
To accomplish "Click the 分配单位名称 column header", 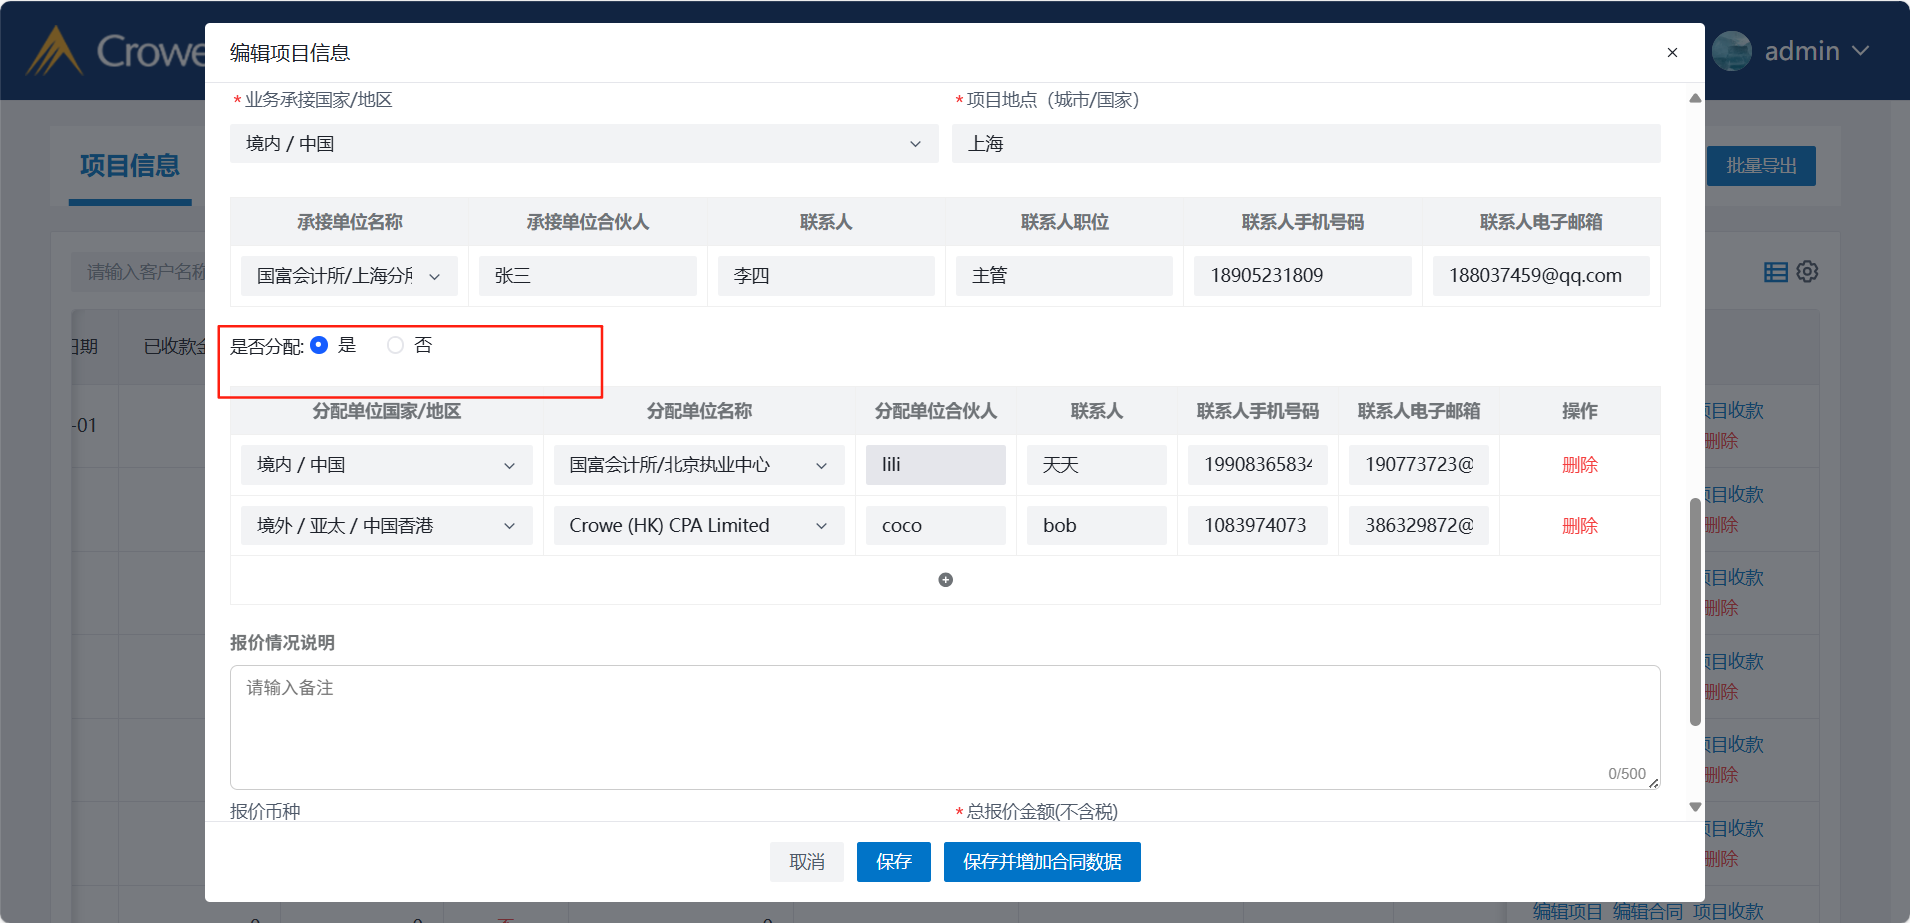I will pos(699,411).
